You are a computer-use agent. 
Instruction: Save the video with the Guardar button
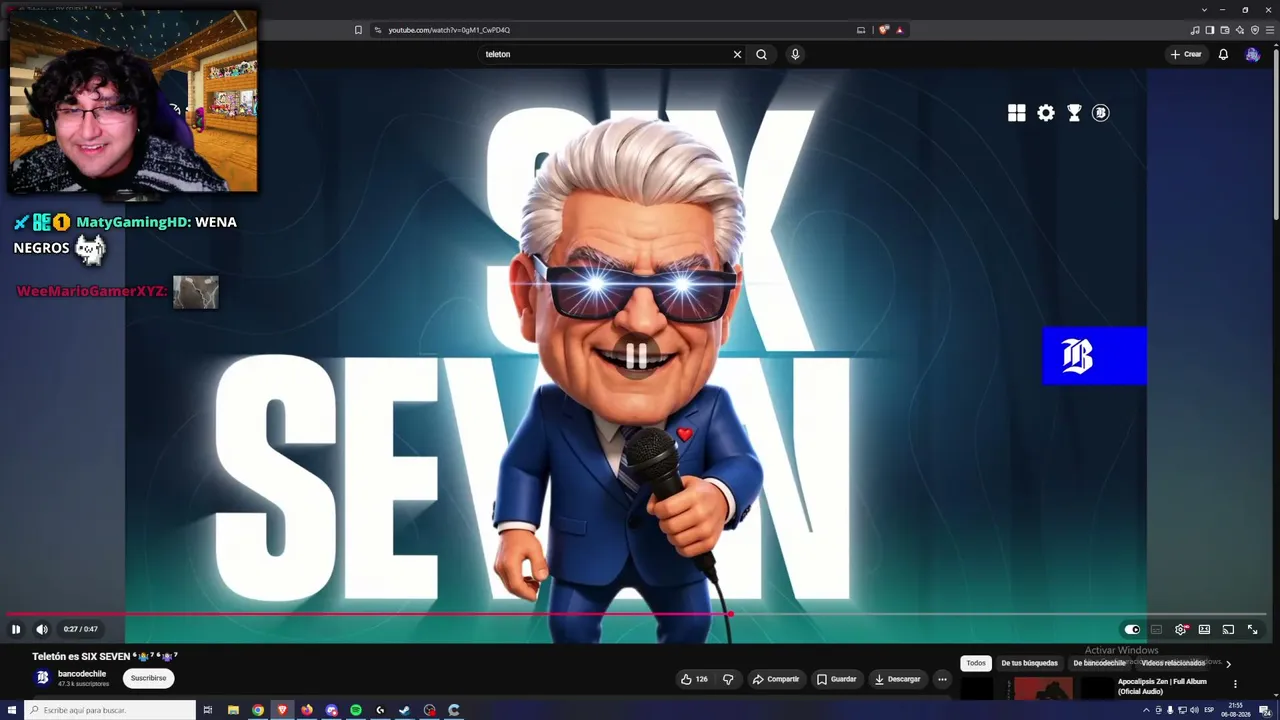[x=837, y=679]
